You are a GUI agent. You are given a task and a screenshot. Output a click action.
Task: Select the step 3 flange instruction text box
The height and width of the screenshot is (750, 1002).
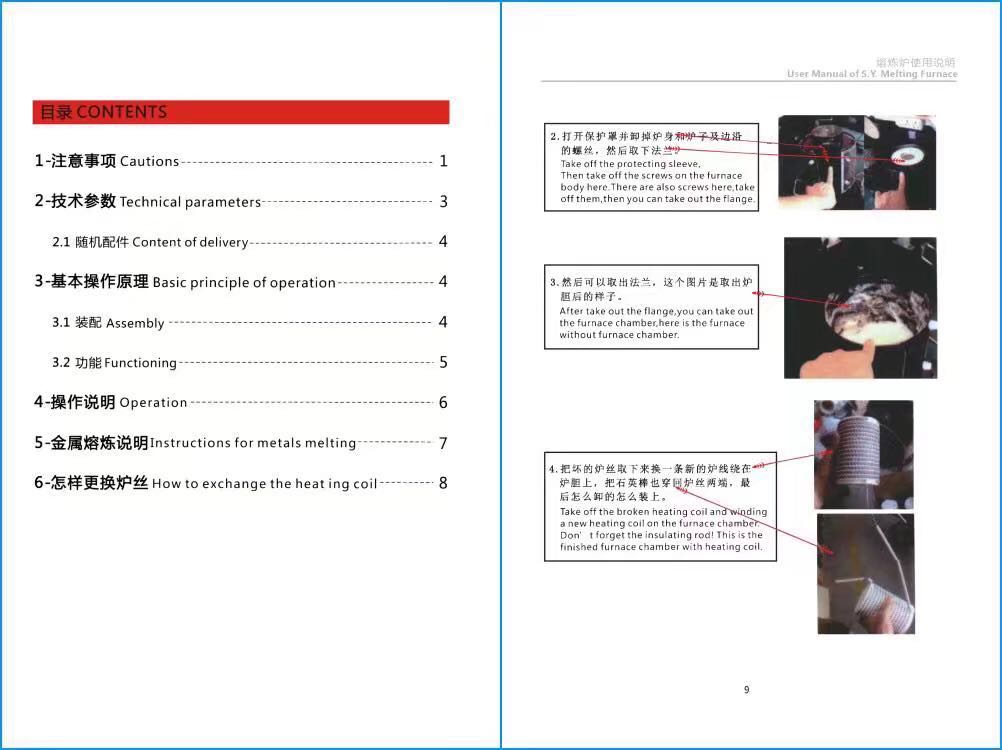click(x=651, y=306)
